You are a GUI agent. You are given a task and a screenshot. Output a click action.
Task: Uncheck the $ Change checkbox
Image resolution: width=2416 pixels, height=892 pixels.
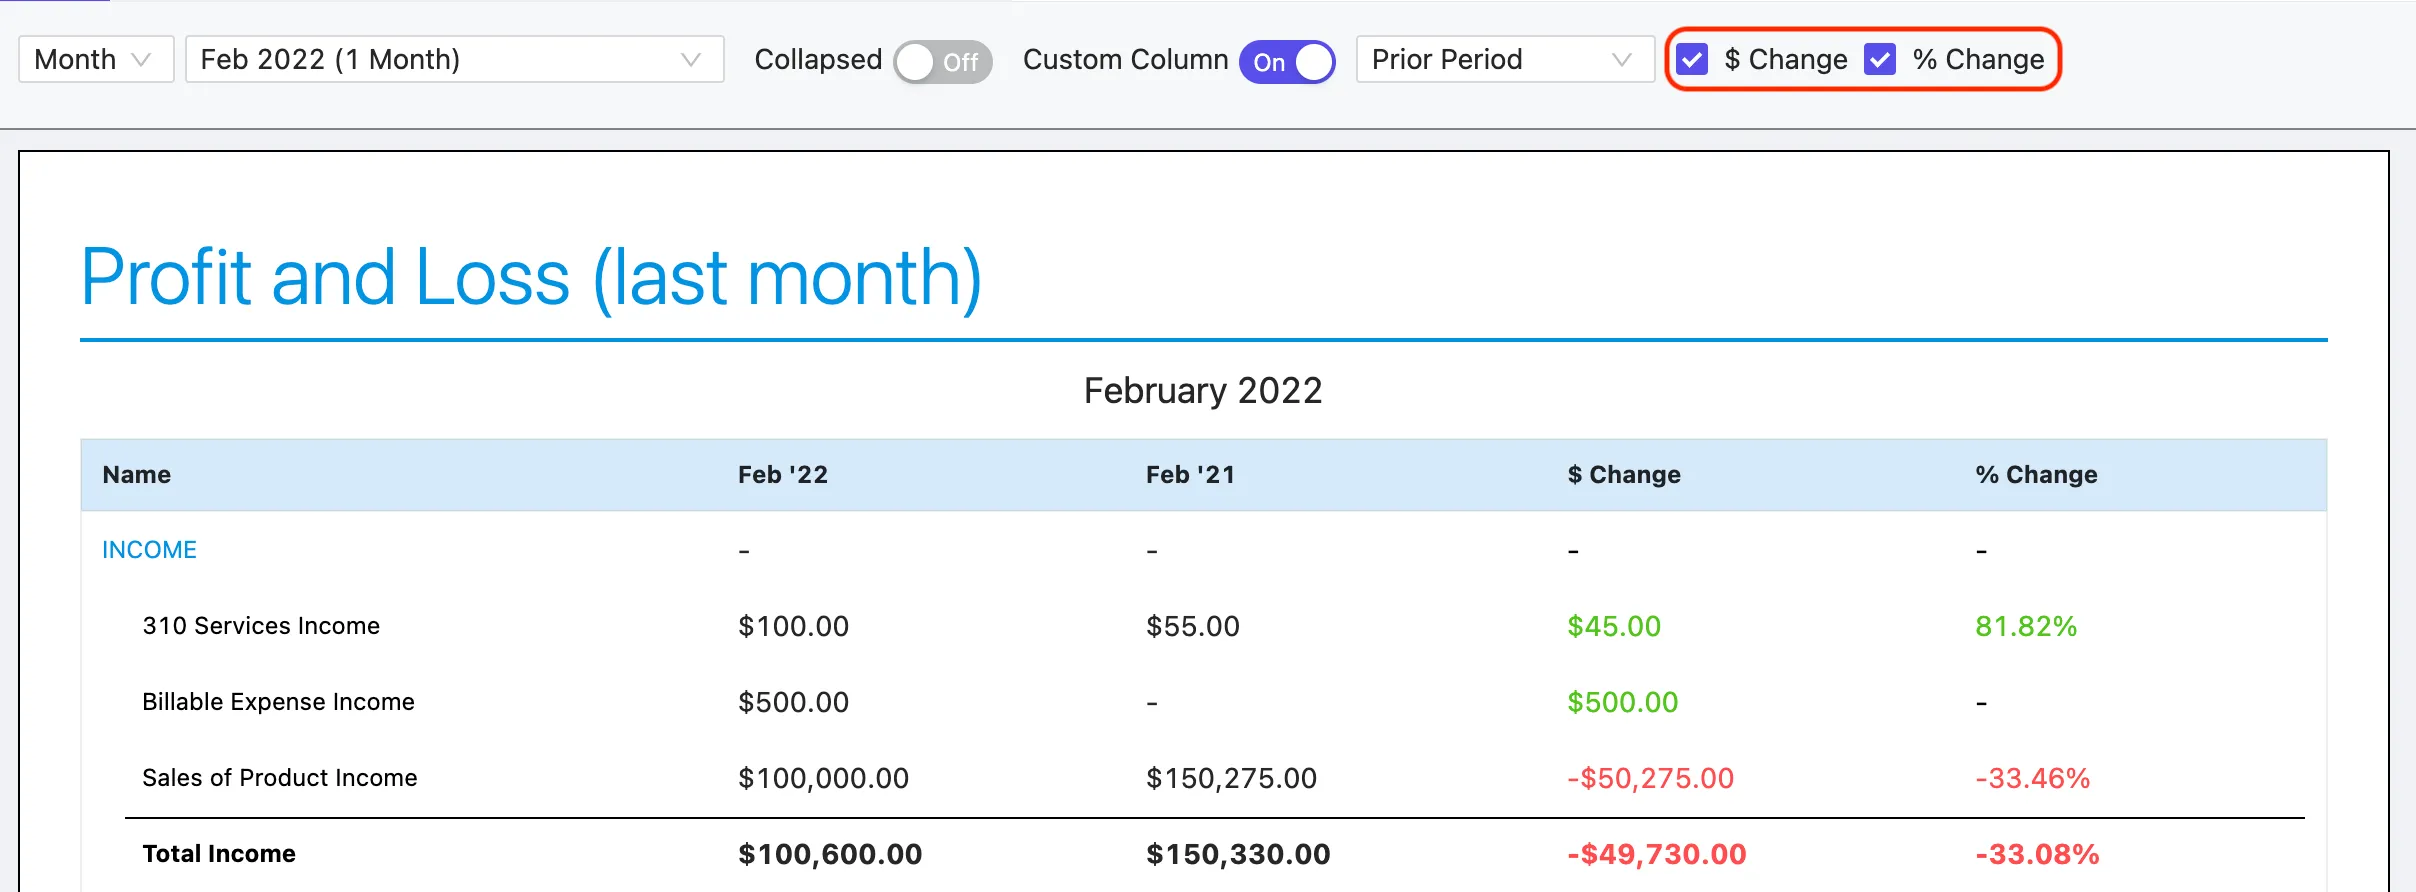[x=1692, y=59]
